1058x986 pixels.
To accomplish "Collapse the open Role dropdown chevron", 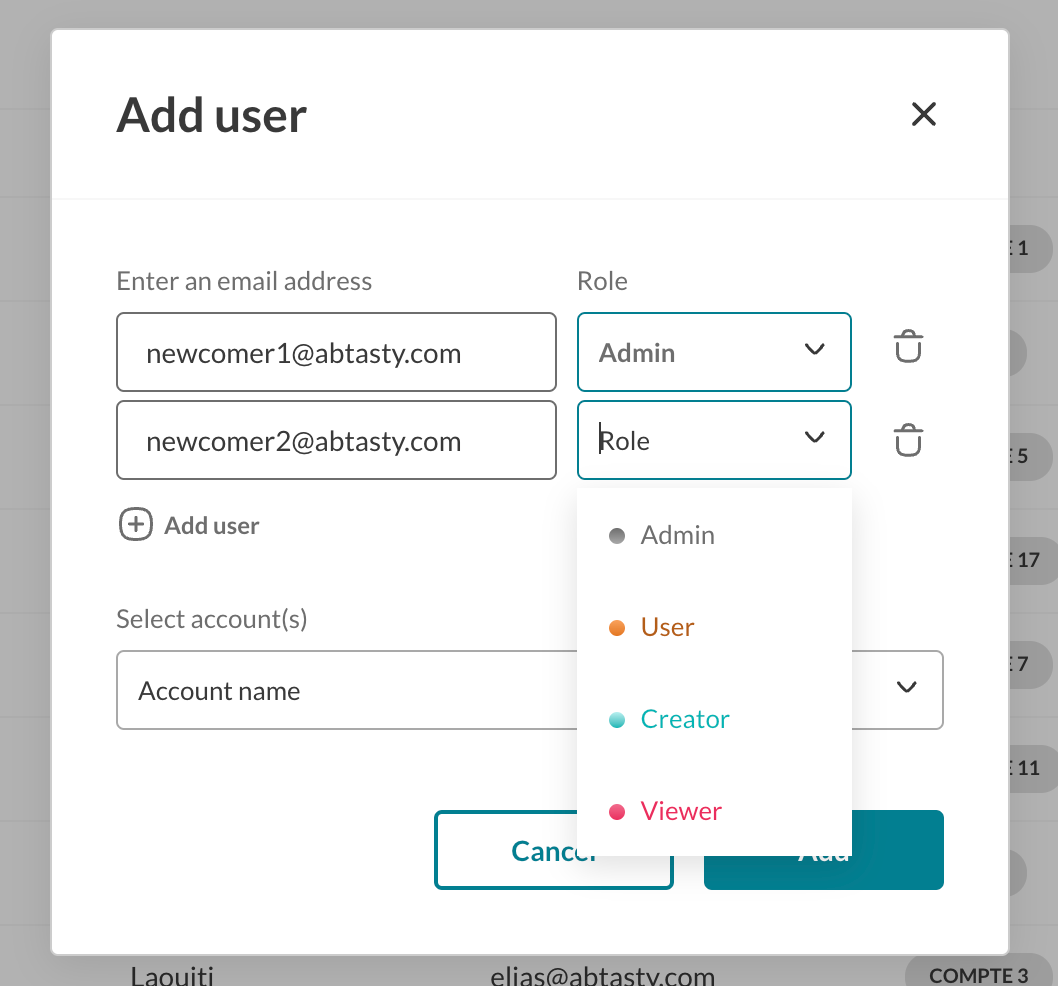I will [x=814, y=437].
